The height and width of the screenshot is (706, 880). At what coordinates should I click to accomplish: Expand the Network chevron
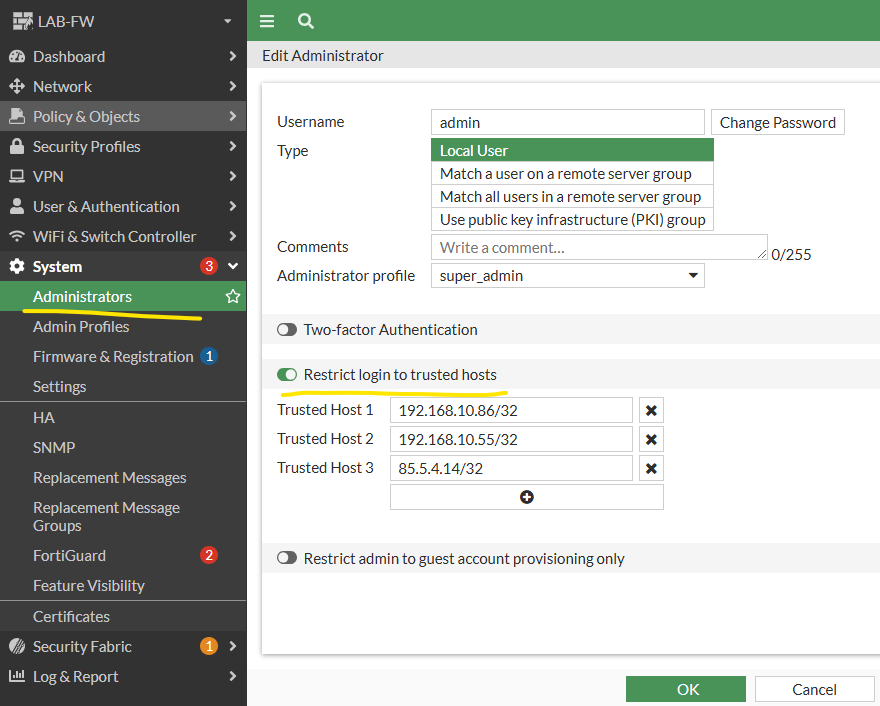(x=233, y=86)
